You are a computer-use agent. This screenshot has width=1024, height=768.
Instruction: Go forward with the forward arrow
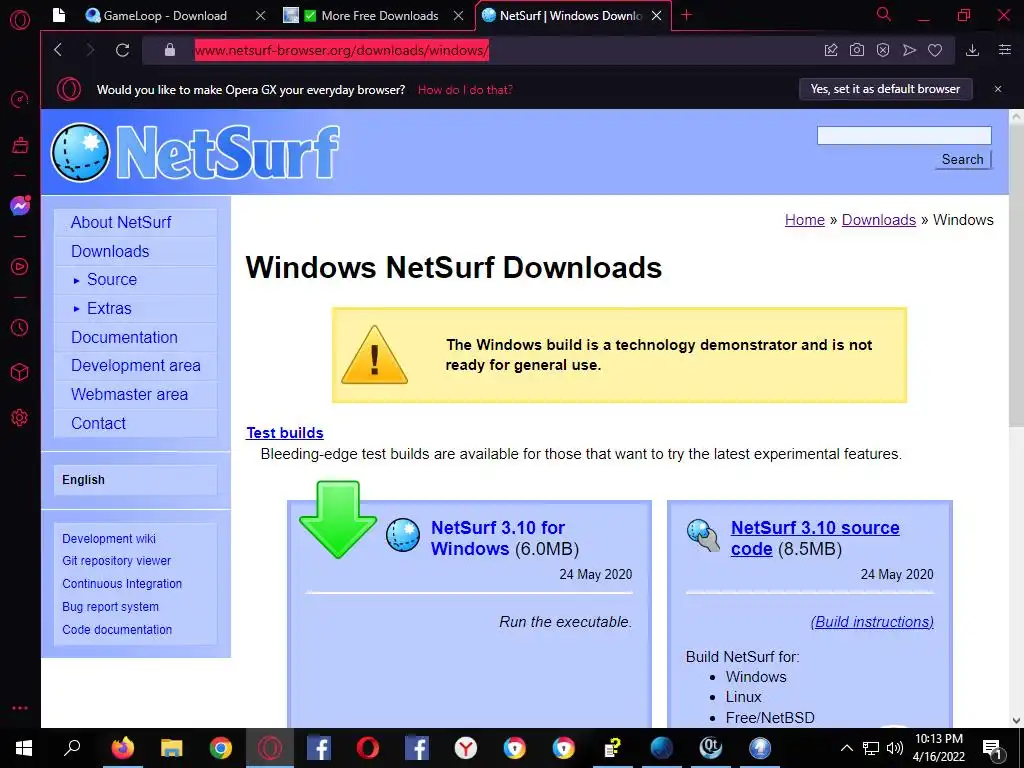[90, 50]
